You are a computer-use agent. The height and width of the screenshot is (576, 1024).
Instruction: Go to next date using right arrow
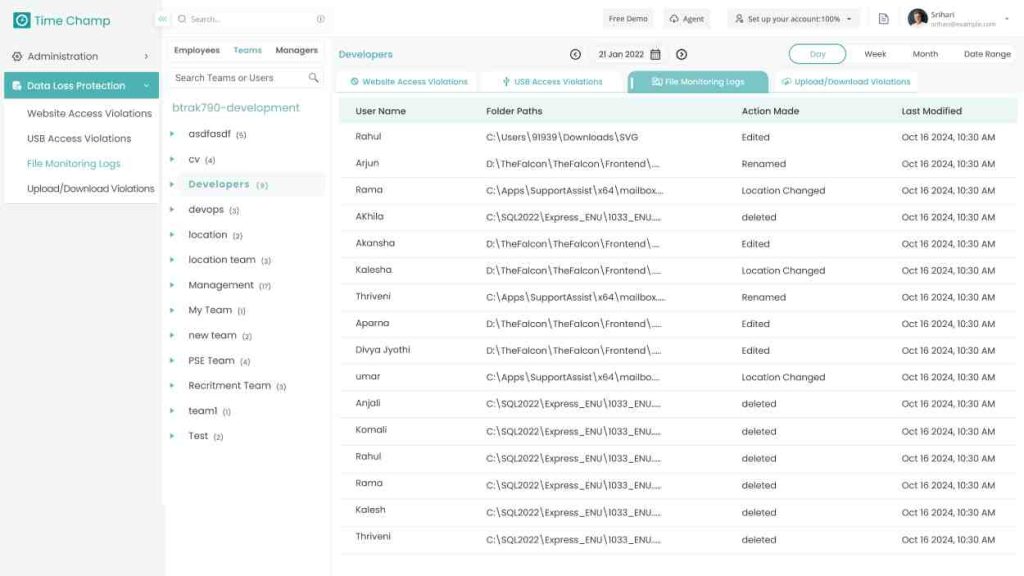681,54
